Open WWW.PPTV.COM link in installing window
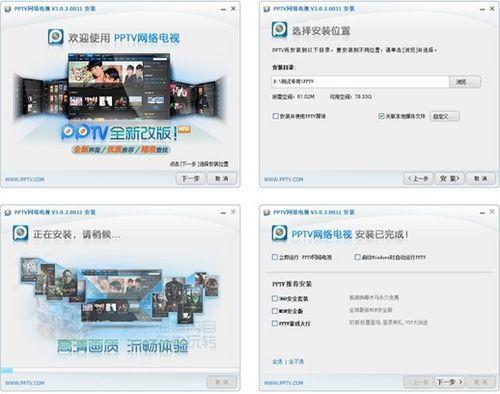 (25, 383)
